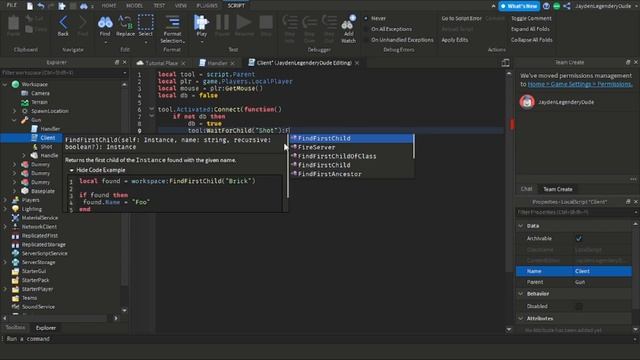Click the undo arrow in title bar
This screenshot has width=640, height=360.
point(41,6)
